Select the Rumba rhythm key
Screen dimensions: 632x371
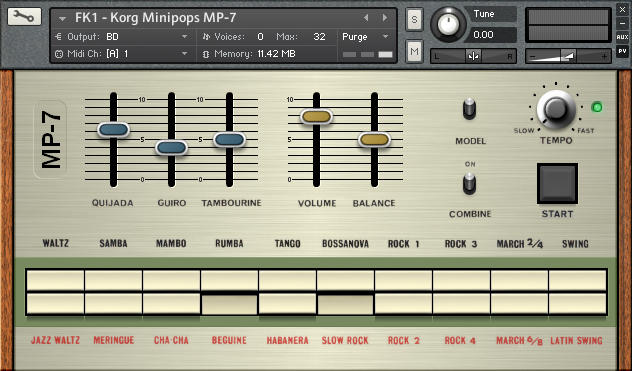229,280
